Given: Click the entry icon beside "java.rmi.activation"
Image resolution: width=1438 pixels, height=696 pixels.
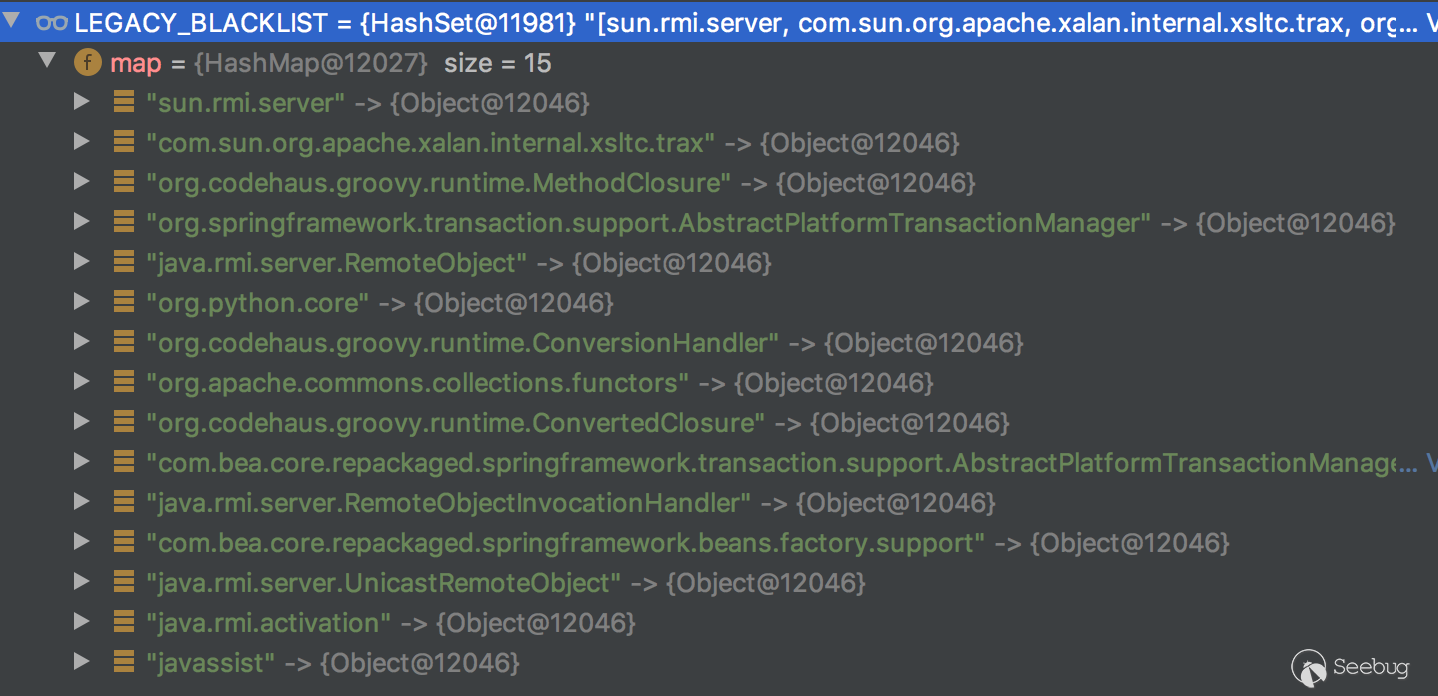Looking at the screenshot, I should pos(124,622).
